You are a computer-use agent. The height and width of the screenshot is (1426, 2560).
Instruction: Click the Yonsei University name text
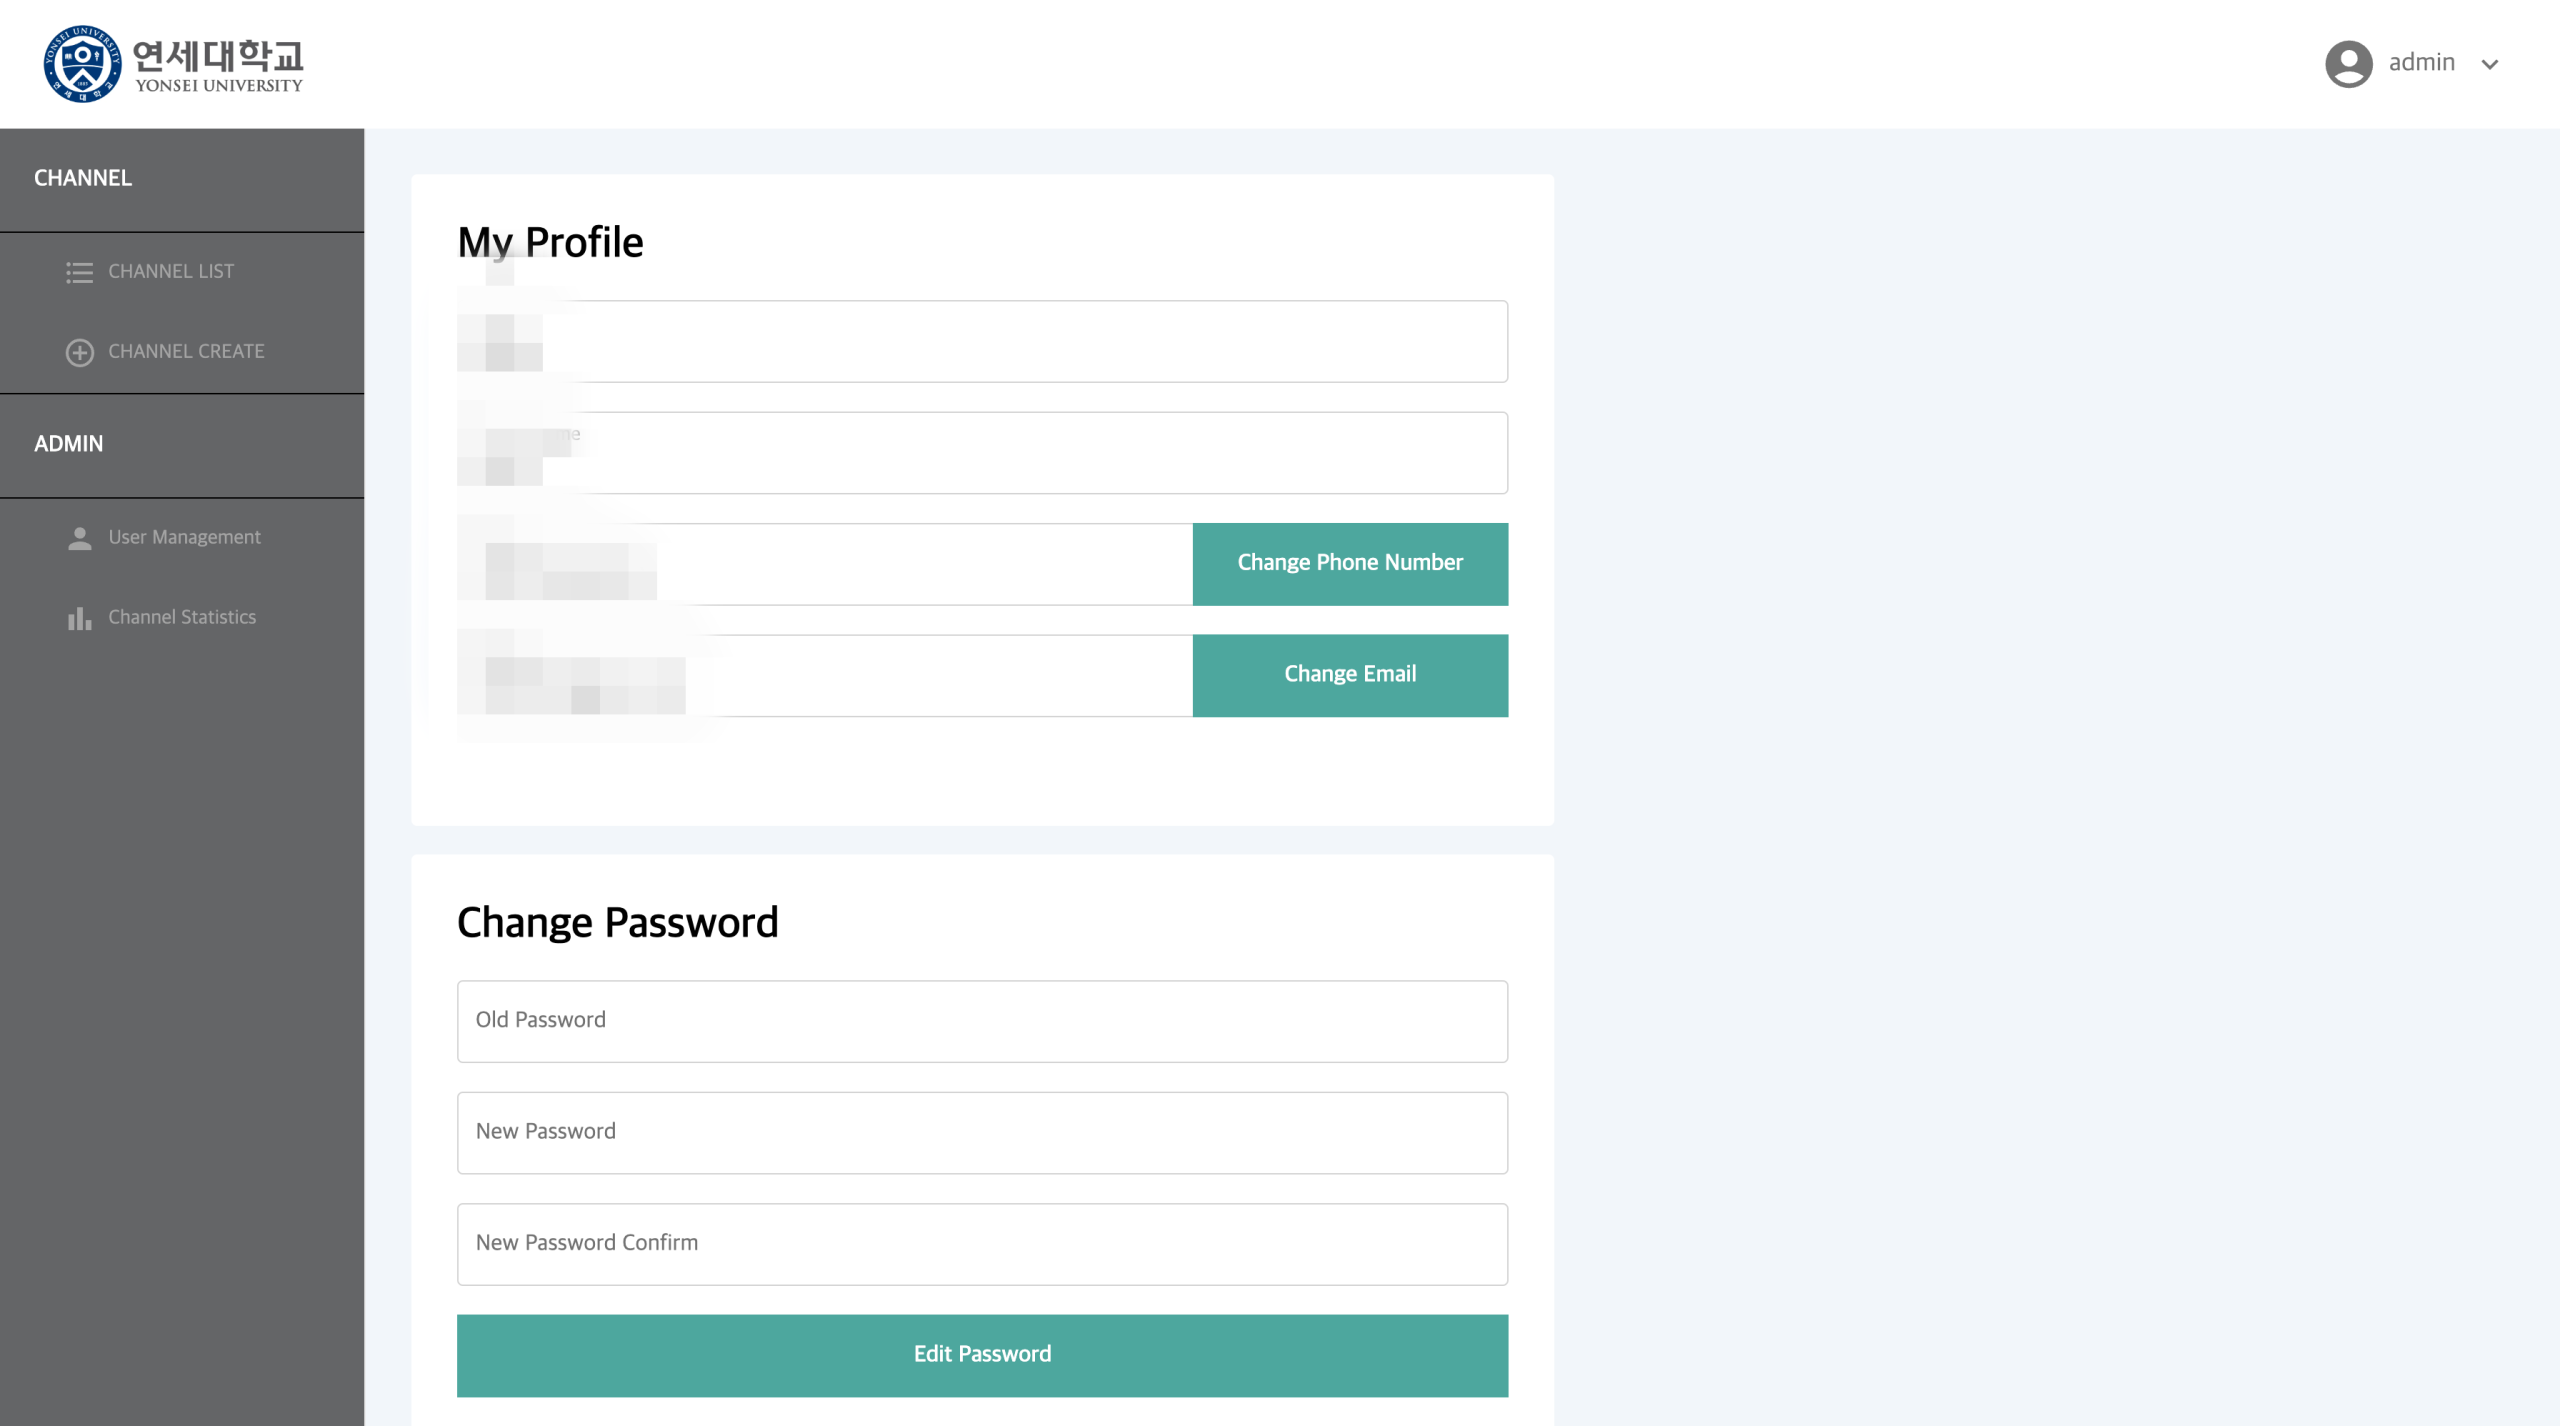(218, 66)
